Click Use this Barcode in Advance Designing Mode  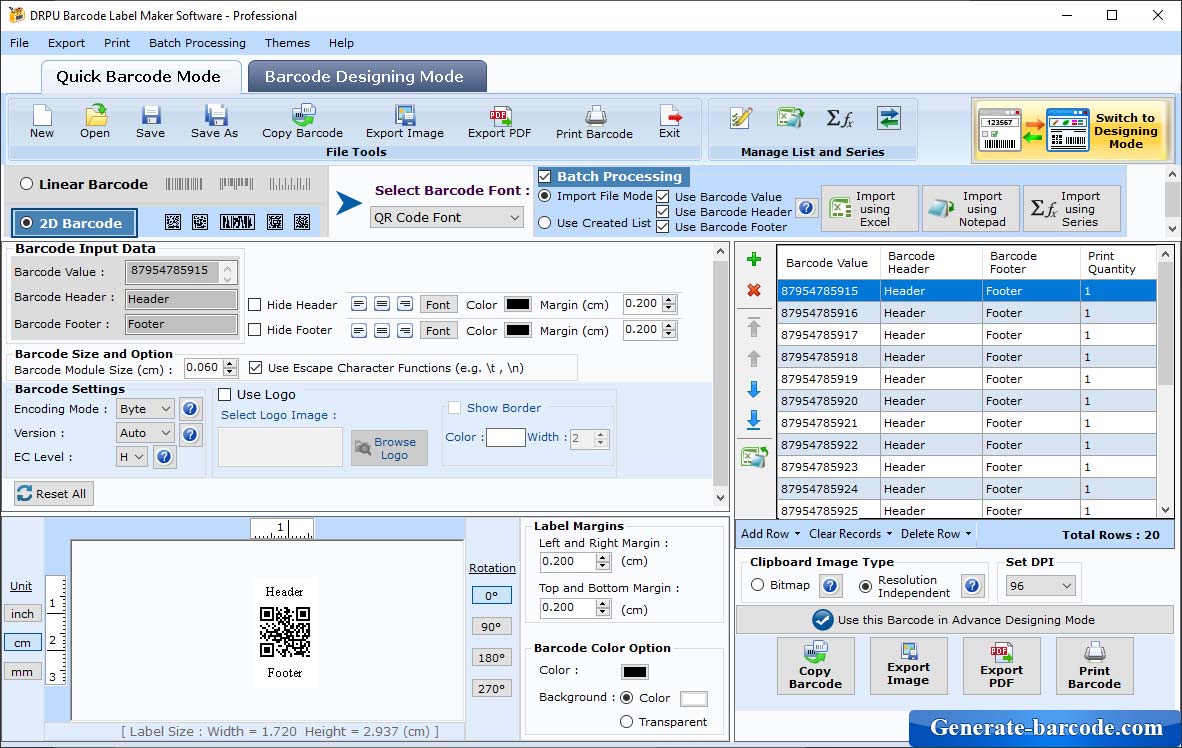954,620
